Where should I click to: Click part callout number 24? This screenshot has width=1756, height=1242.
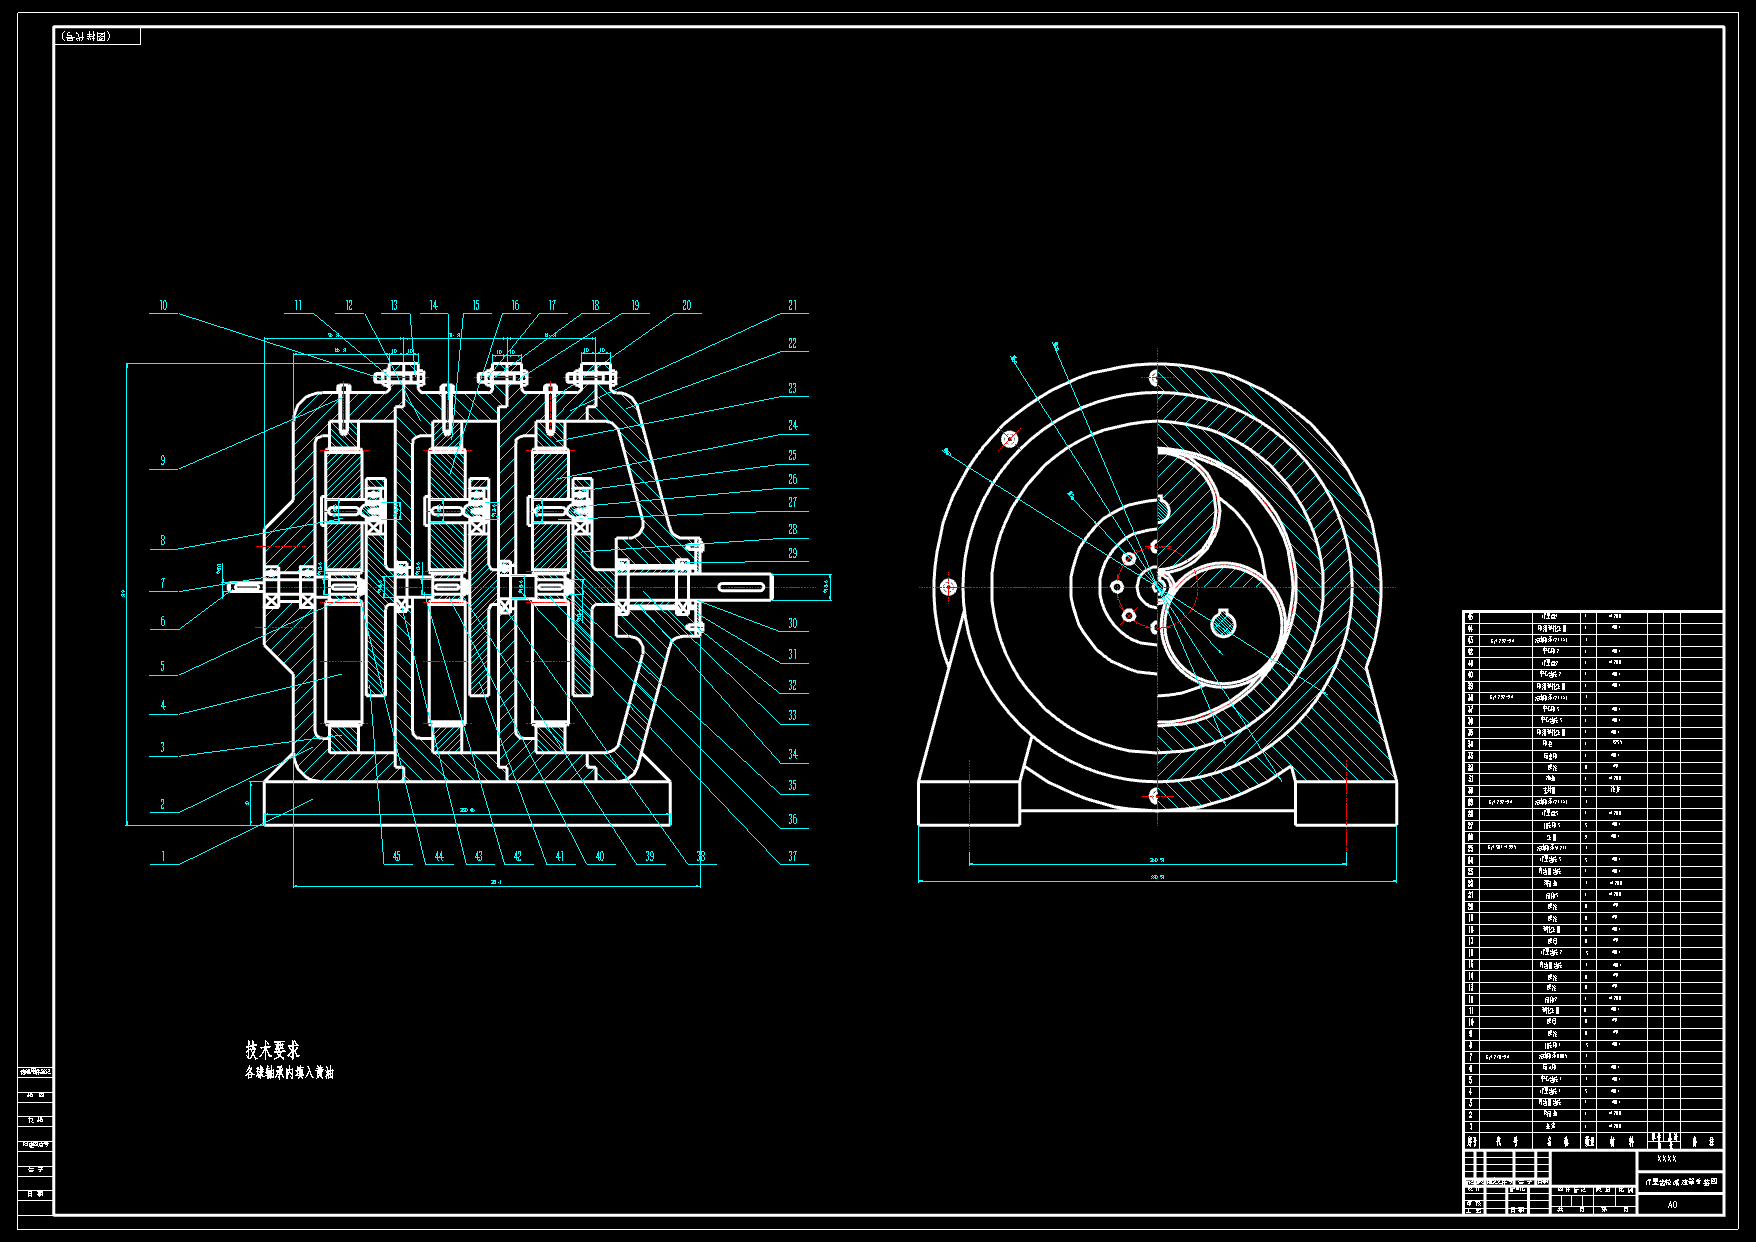pos(793,426)
